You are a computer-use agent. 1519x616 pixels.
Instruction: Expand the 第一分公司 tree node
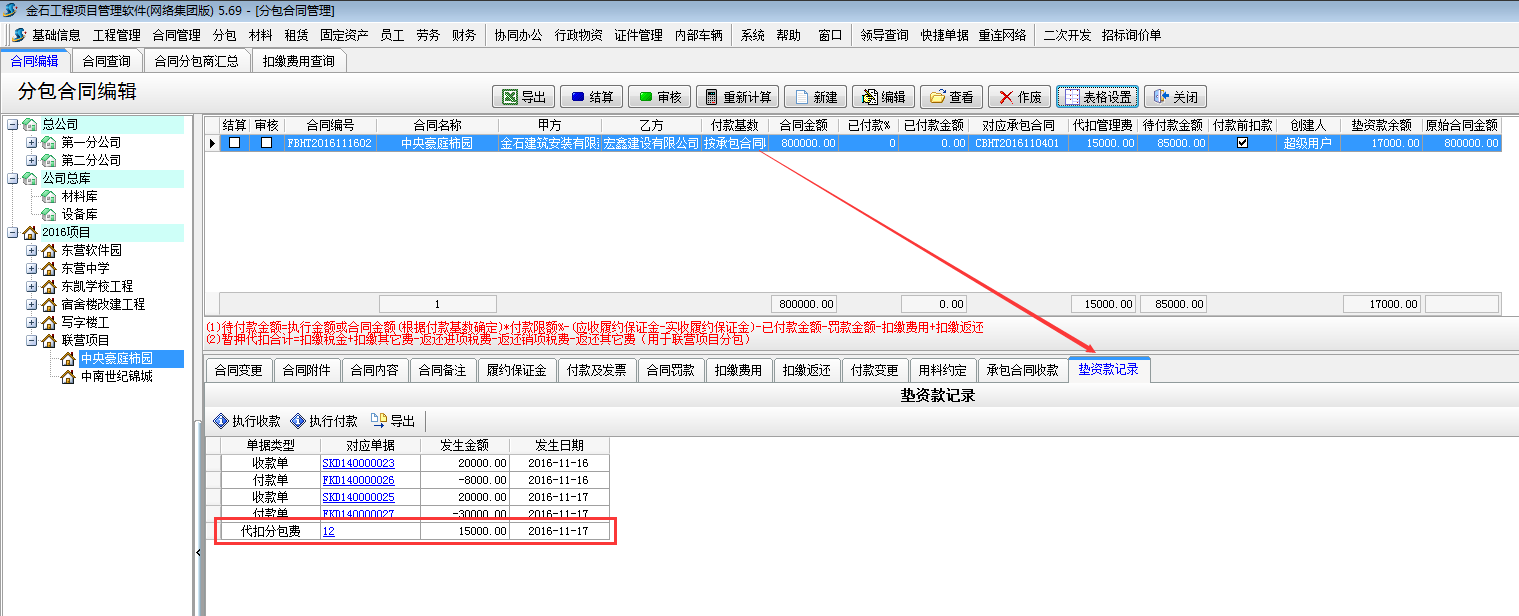click(31, 142)
